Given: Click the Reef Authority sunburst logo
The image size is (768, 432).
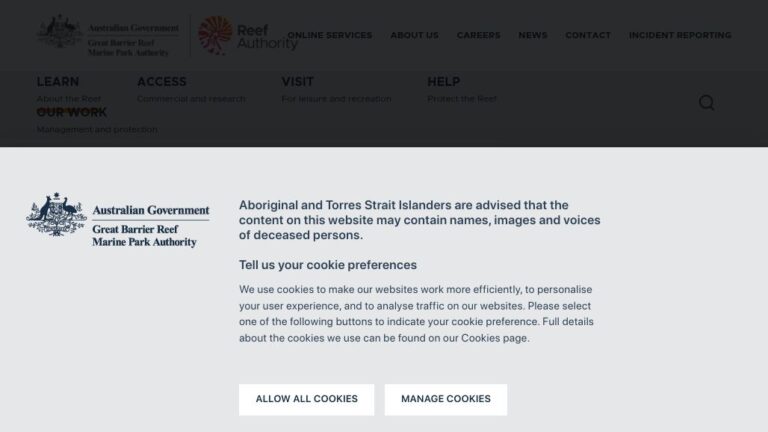Looking at the screenshot, I should click(215, 35).
